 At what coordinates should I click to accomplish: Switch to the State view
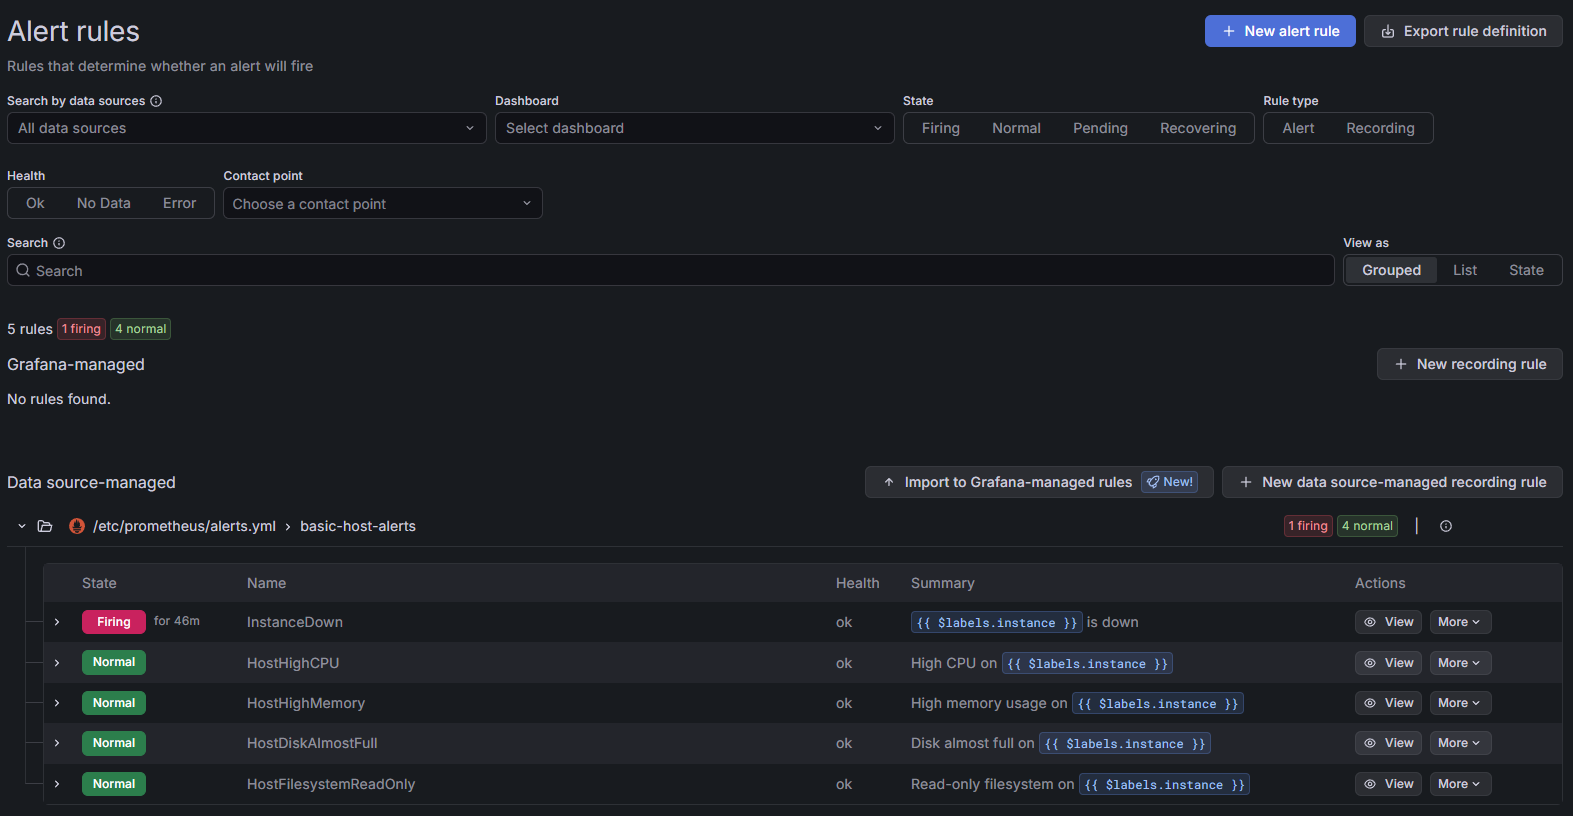pyautogui.click(x=1526, y=270)
